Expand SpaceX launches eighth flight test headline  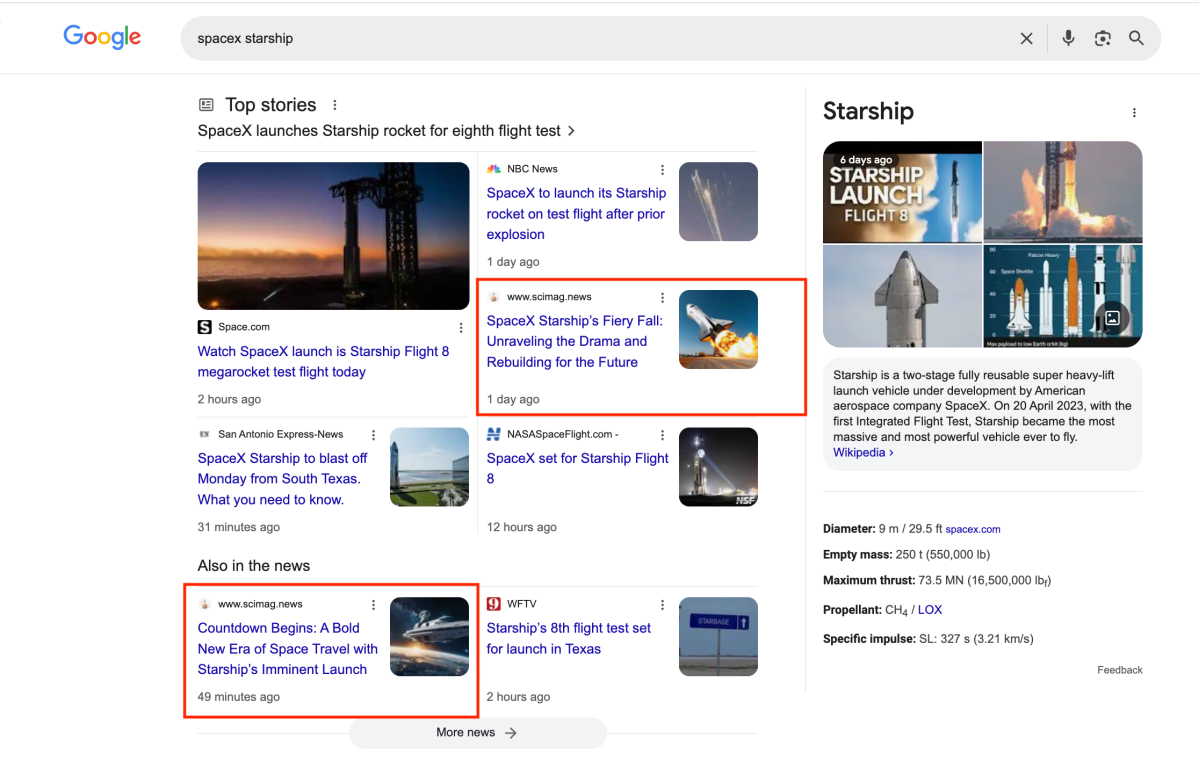(x=386, y=131)
